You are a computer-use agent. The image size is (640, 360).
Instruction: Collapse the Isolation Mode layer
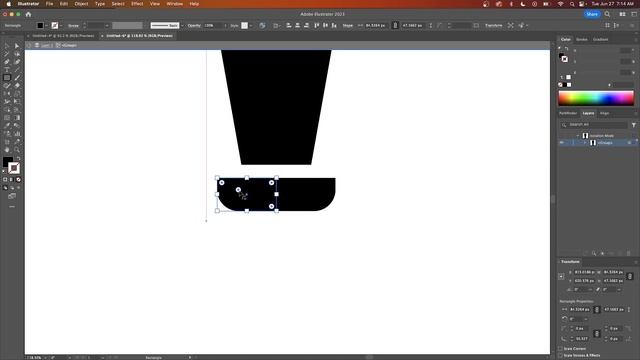(x=578, y=136)
